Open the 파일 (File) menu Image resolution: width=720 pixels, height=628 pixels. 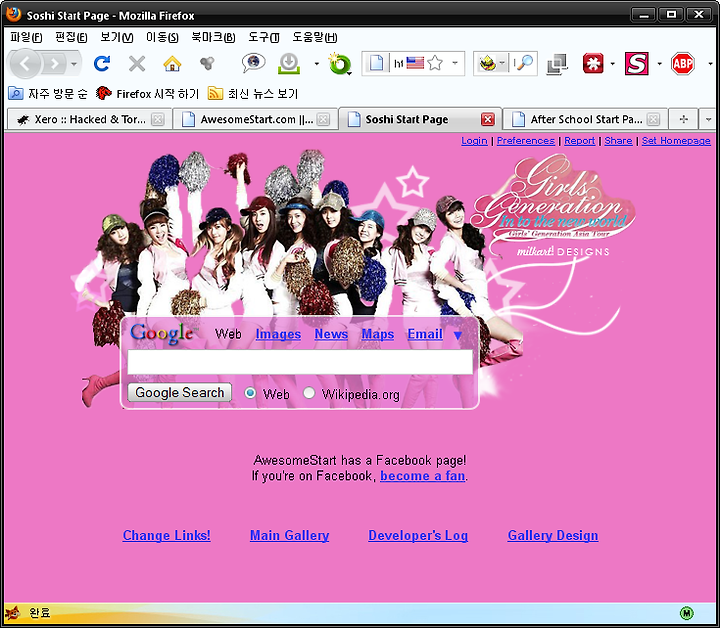tap(26, 37)
